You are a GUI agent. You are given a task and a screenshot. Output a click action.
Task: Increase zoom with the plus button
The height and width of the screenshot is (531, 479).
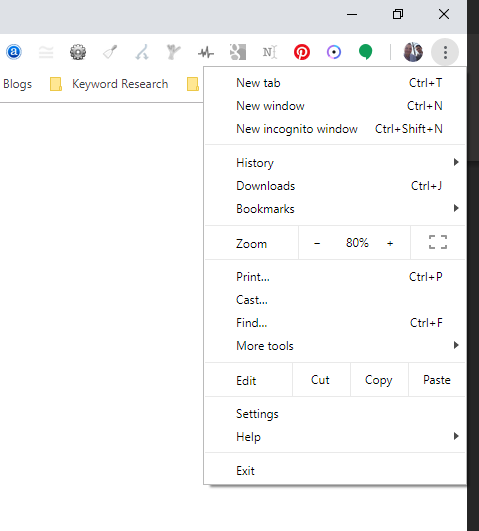click(390, 243)
